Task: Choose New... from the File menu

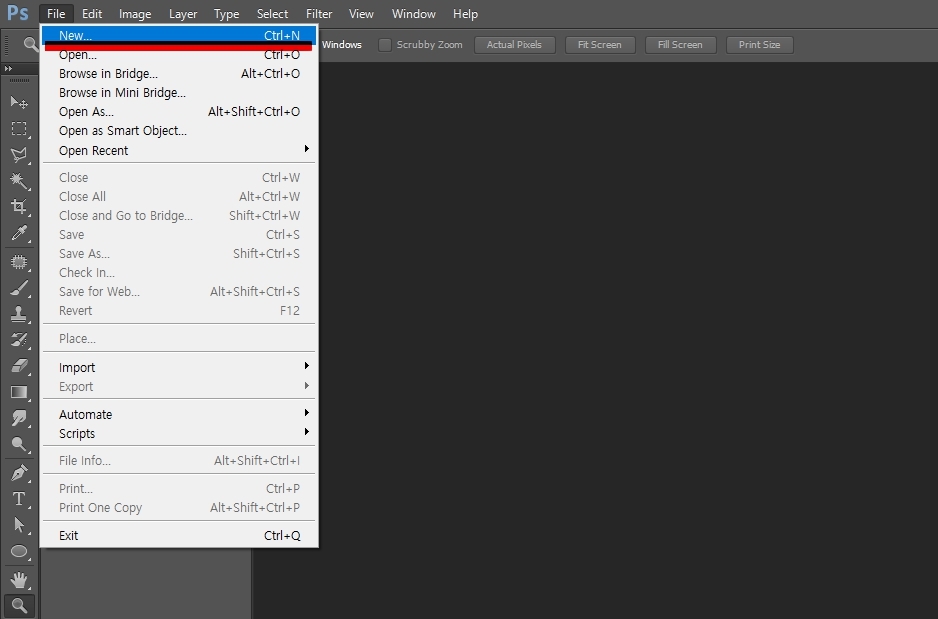Action: 179,35
